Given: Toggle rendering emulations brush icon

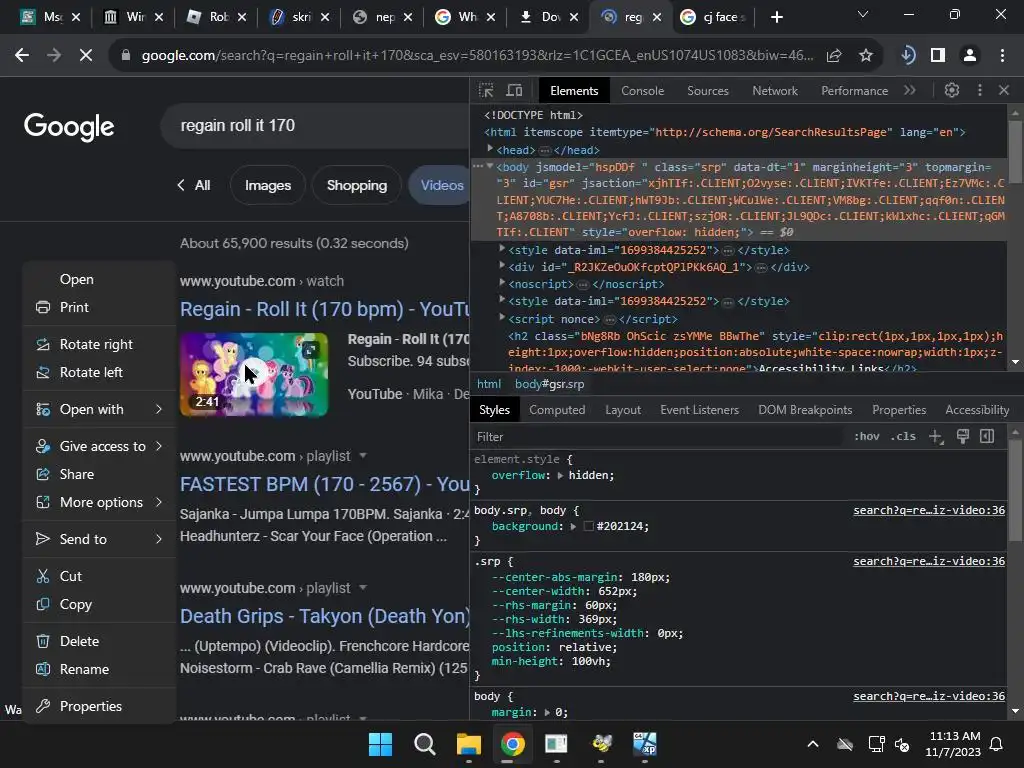Looking at the screenshot, I should tap(963, 436).
